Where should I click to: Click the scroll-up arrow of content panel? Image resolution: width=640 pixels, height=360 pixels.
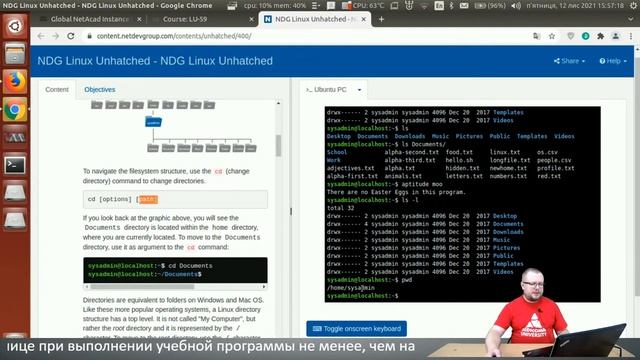pos(278,103)
